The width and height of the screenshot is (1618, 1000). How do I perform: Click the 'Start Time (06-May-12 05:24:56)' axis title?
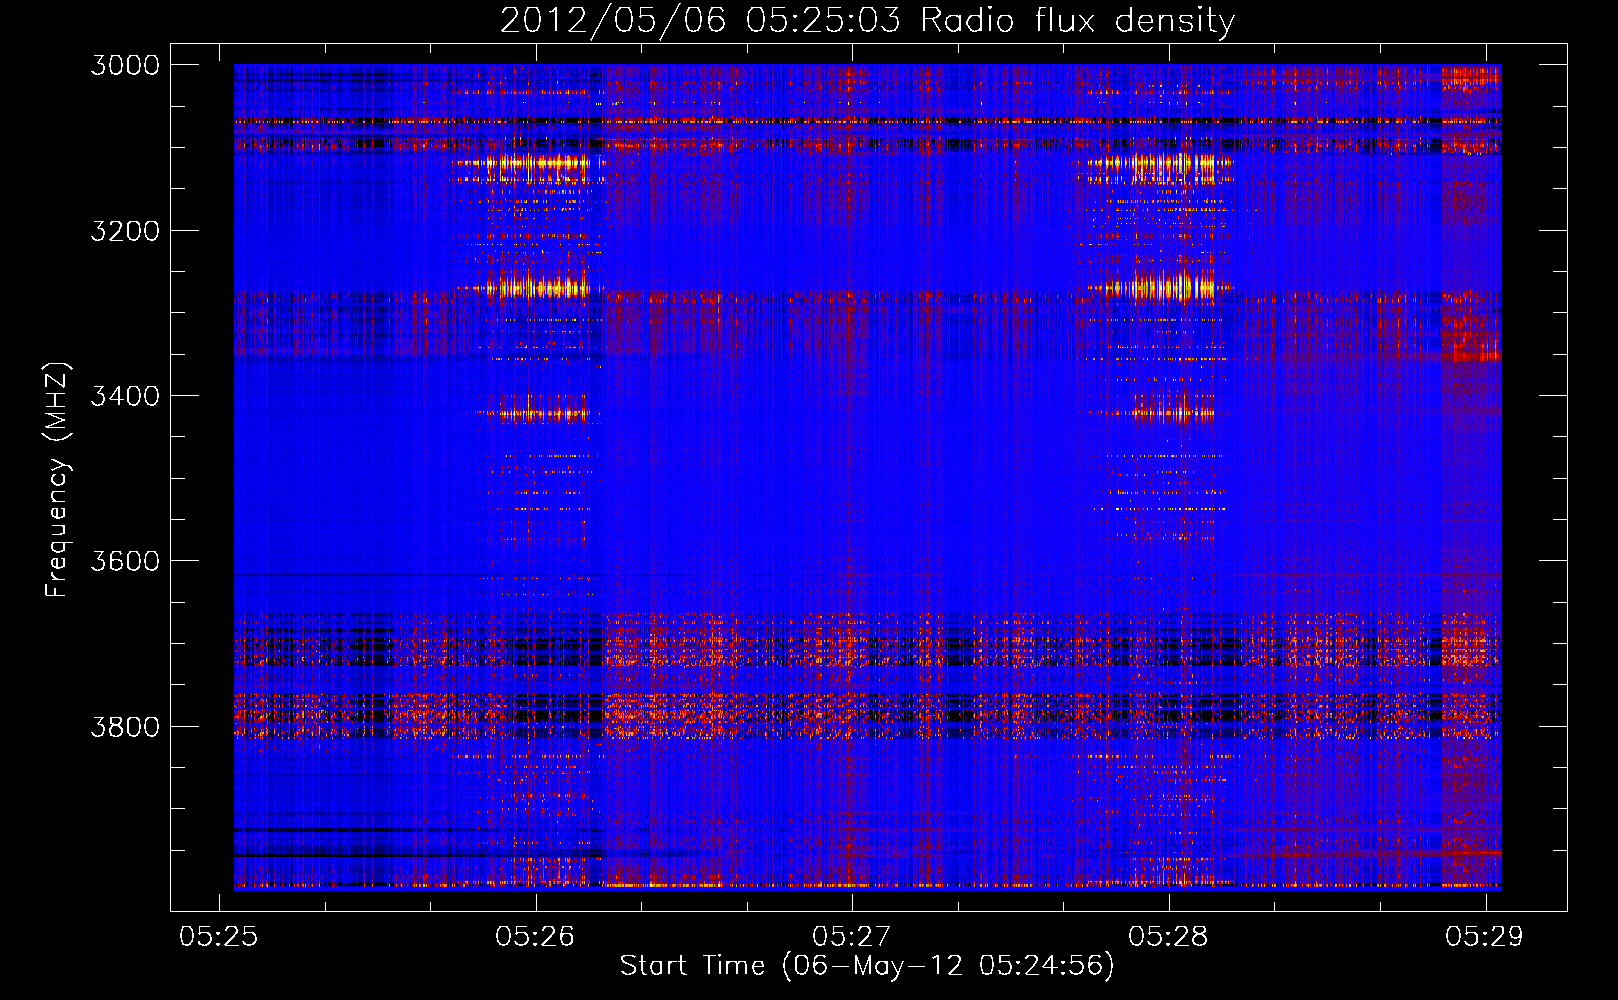[x=867, y=966]
